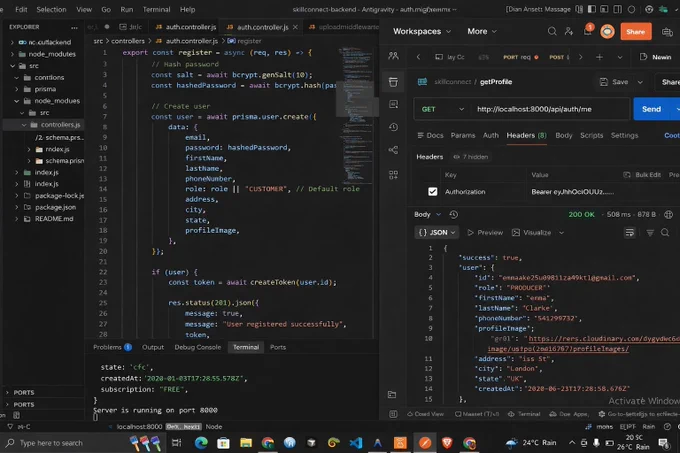Click the Visualize response button
The height and width of the screenshot is (453, 680).
532,233
